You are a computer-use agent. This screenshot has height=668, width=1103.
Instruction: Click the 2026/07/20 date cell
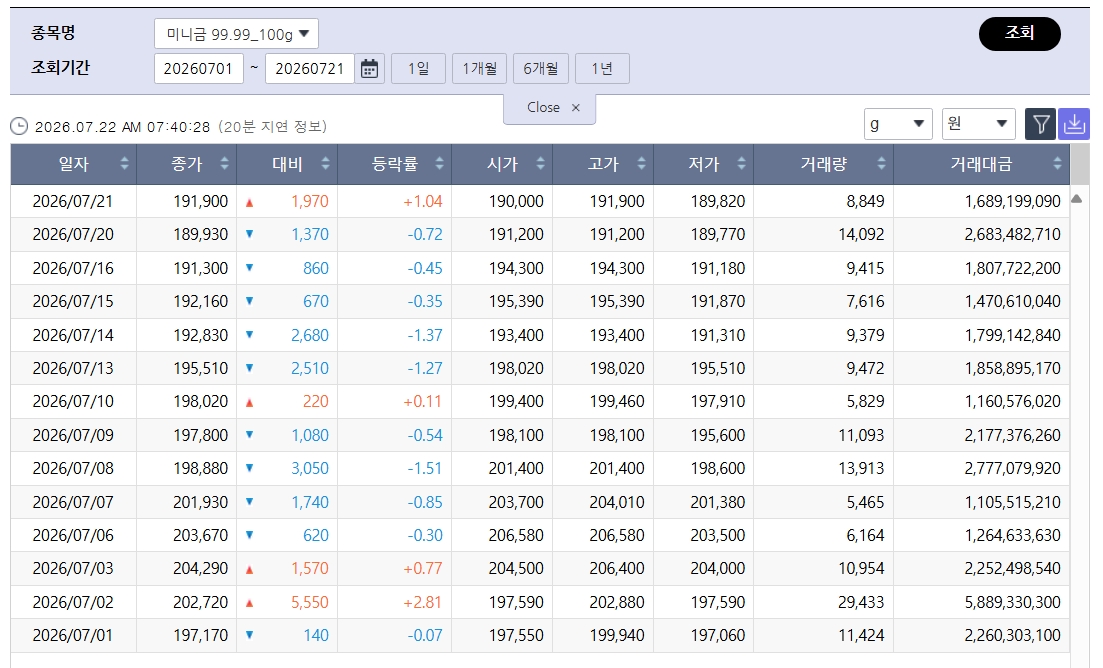coord(73,234)
